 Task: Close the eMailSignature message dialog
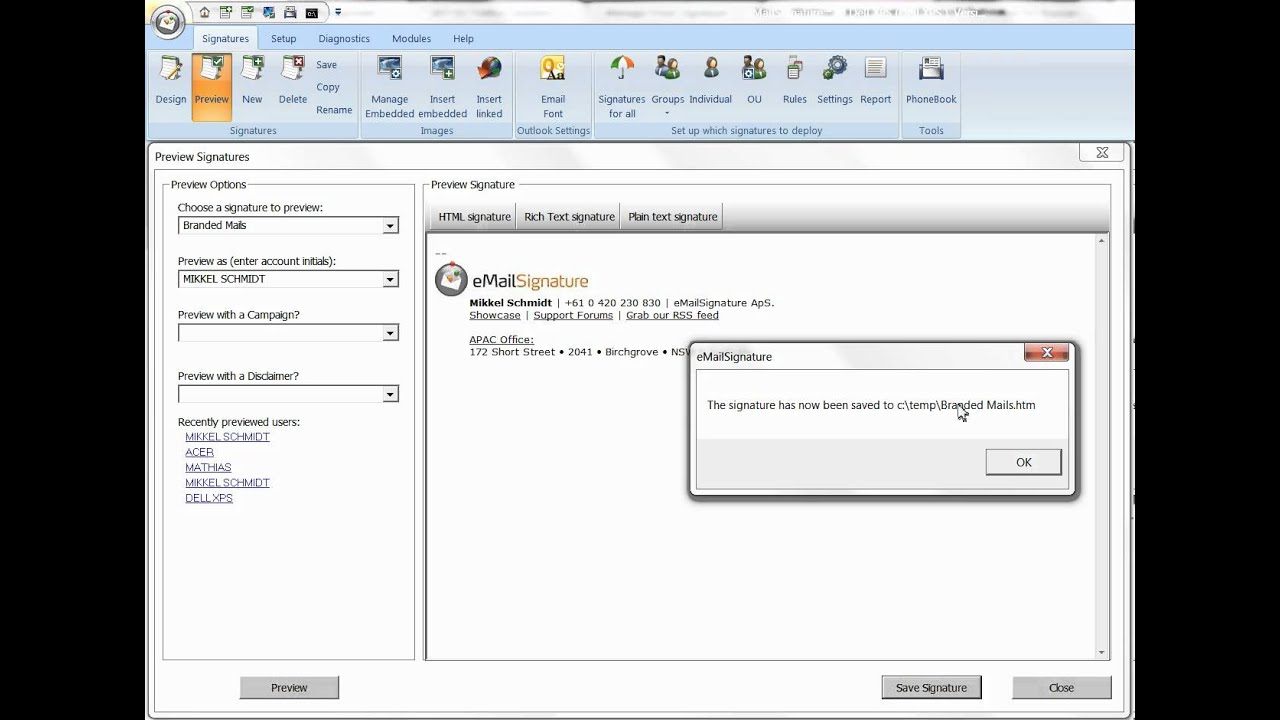(1047, 352)
